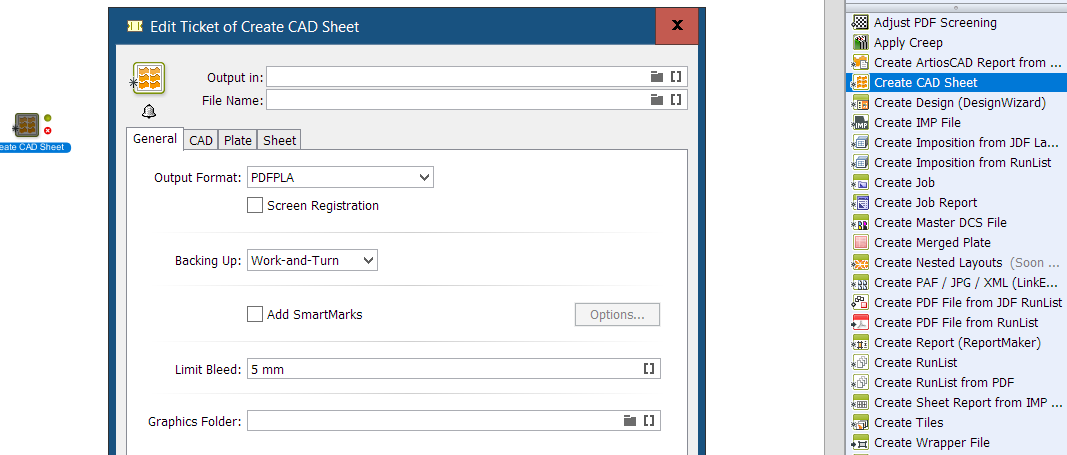Click the Create CAD Sheet icon in task list
1067x455 pixels.
(860, 82)
